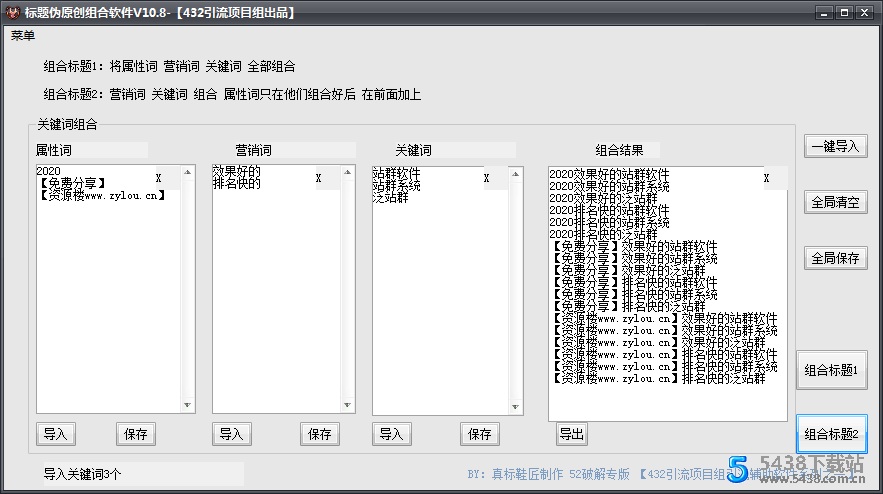Screen dimensions: 883x494
Task: Click the 属性词 column header label
Action: (54, 150)
